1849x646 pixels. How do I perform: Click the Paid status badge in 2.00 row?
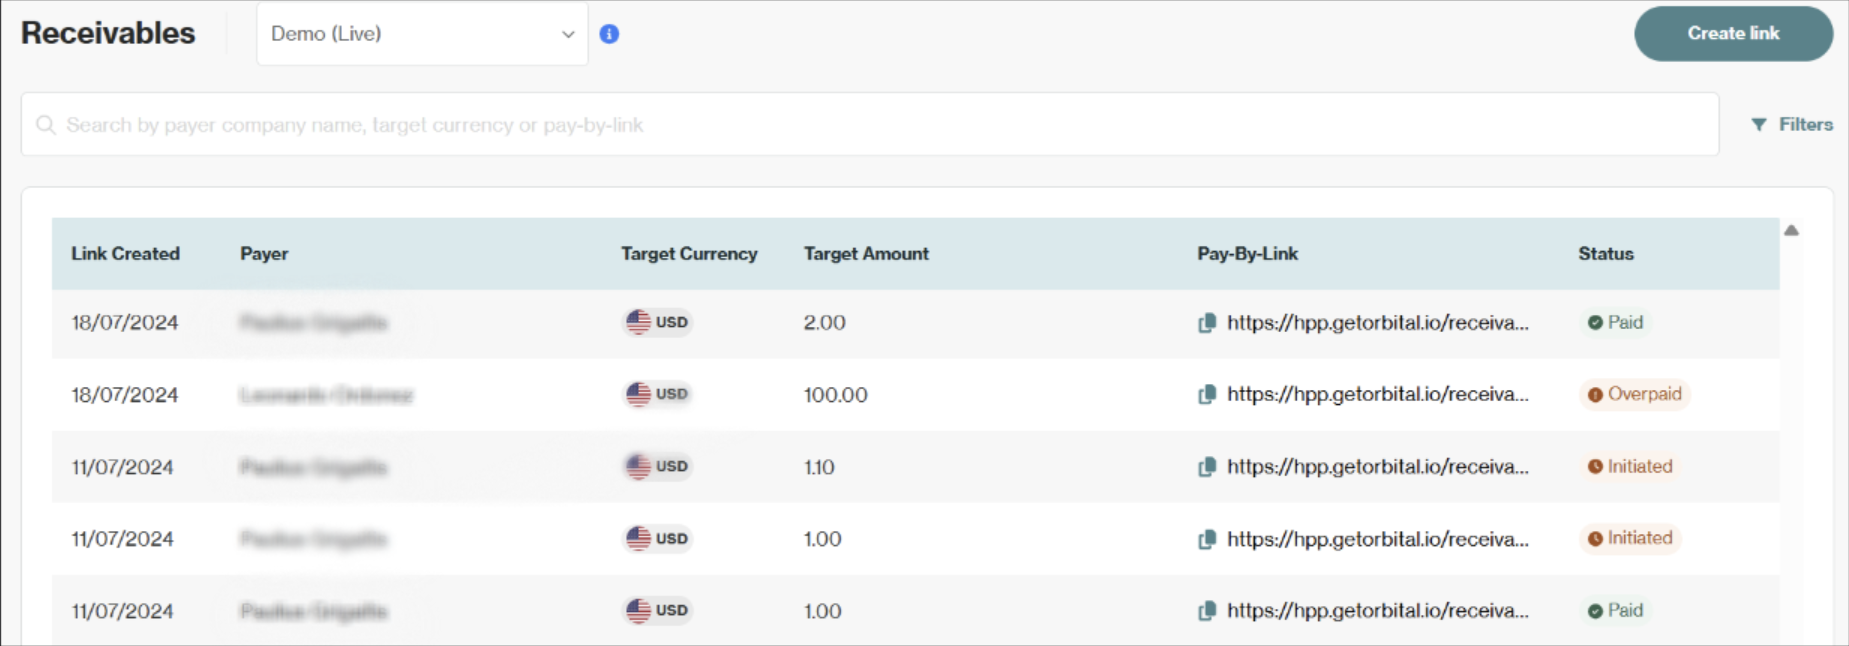coord(1615,322)
